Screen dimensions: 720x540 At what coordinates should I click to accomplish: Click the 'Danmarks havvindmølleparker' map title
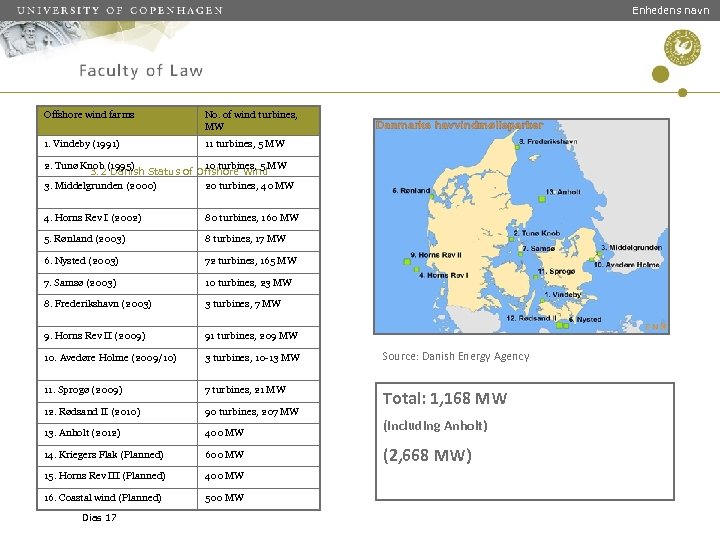(x=459, y=125)
